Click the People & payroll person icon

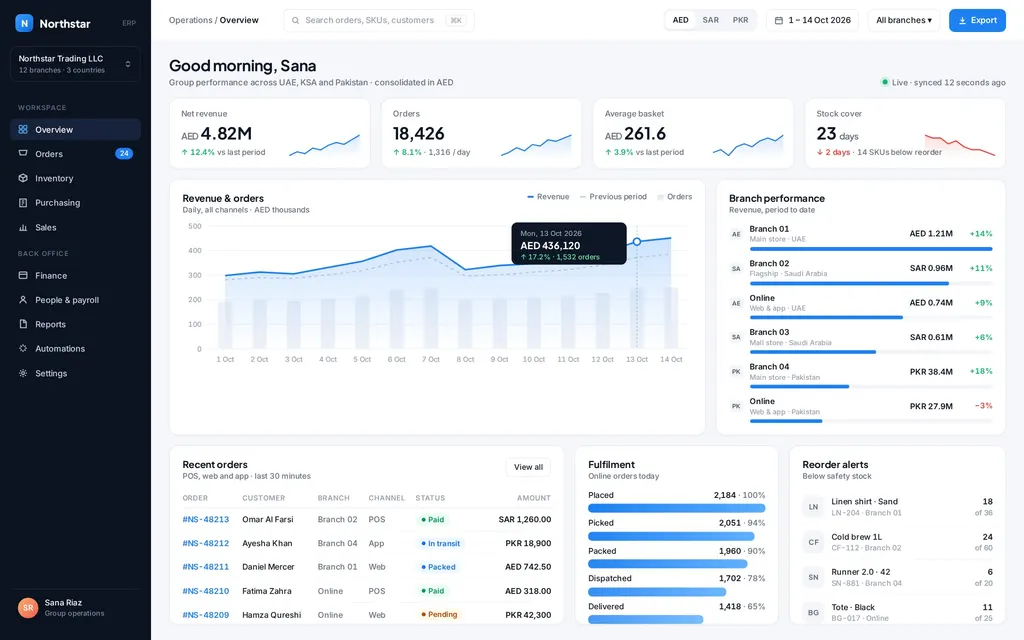click(23, 300)
